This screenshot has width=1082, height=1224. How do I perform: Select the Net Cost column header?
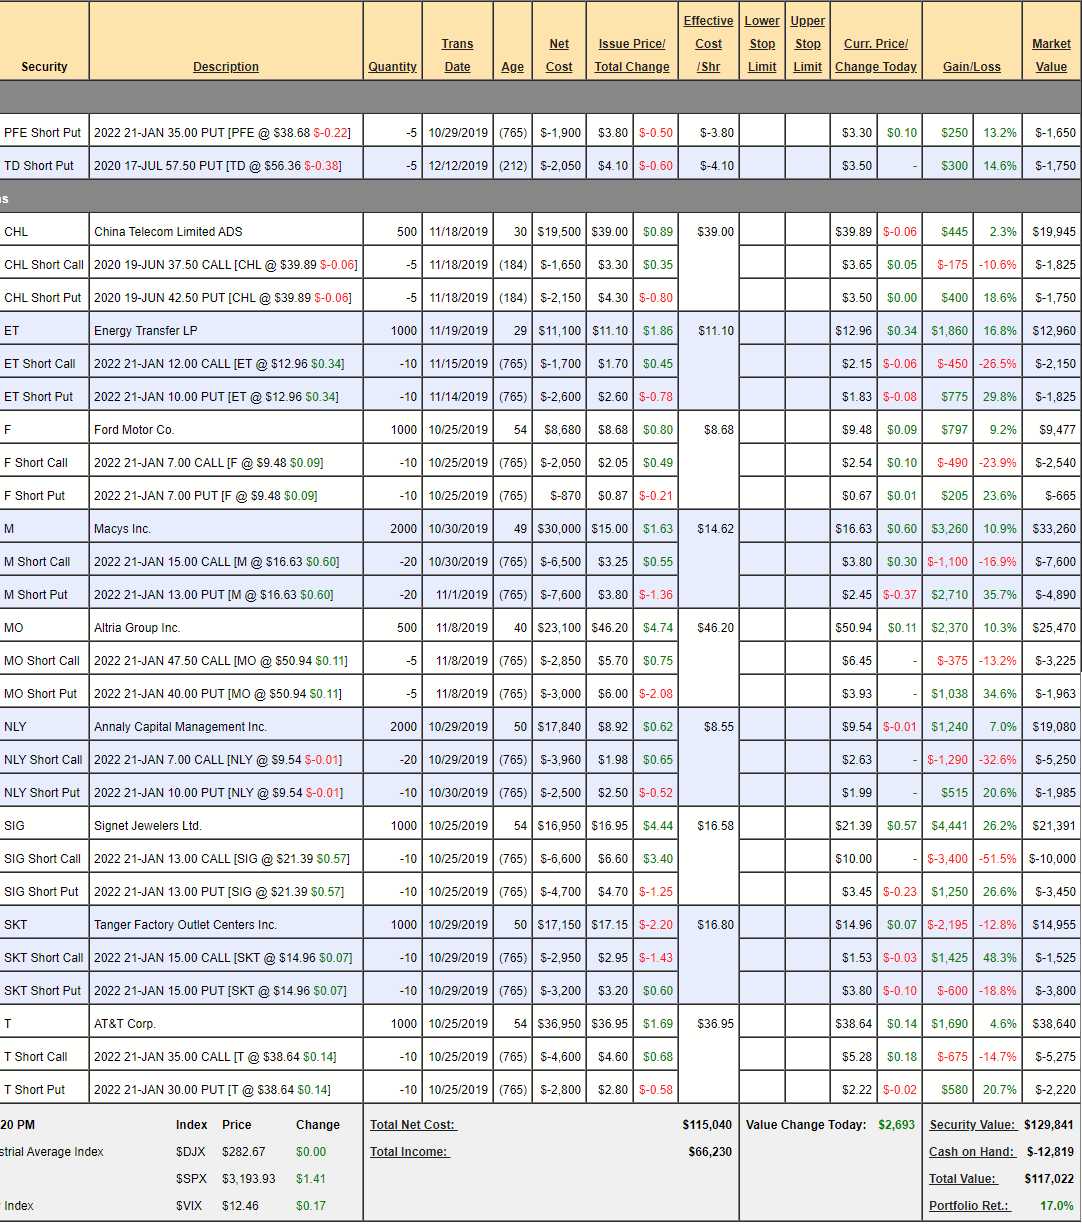(559, 56)
